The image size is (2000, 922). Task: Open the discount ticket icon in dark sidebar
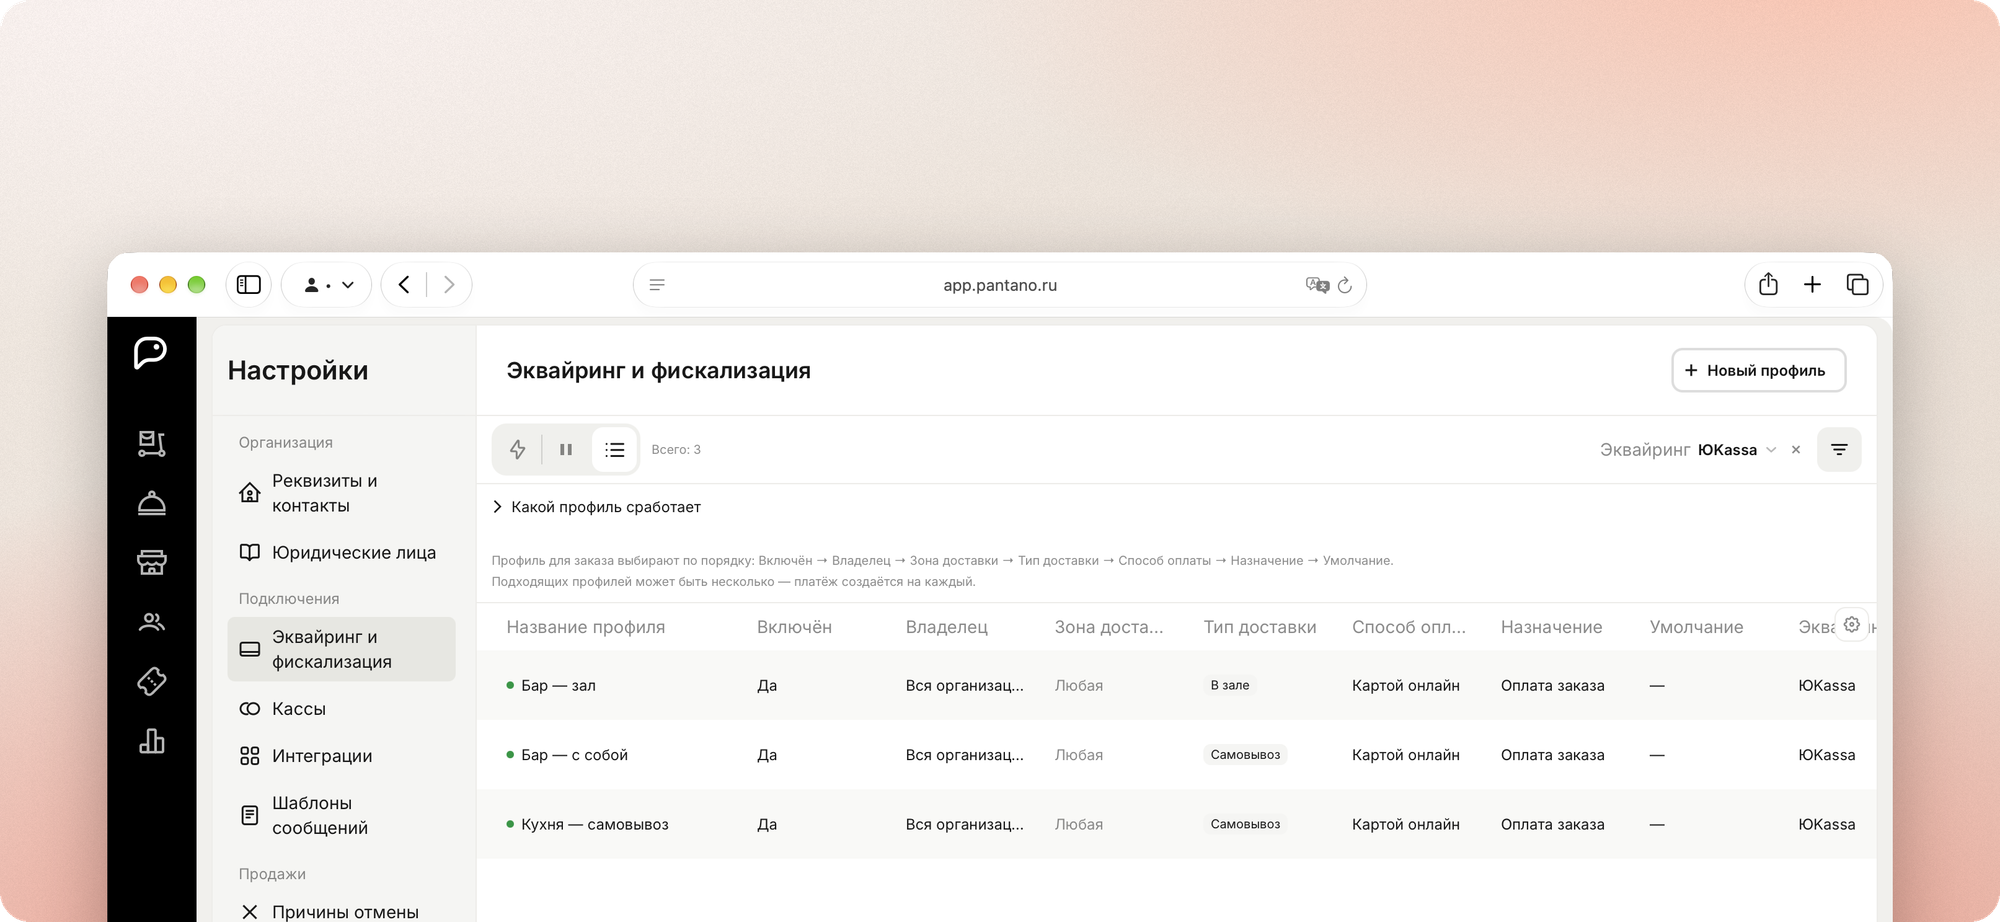[x=152, y=681]
